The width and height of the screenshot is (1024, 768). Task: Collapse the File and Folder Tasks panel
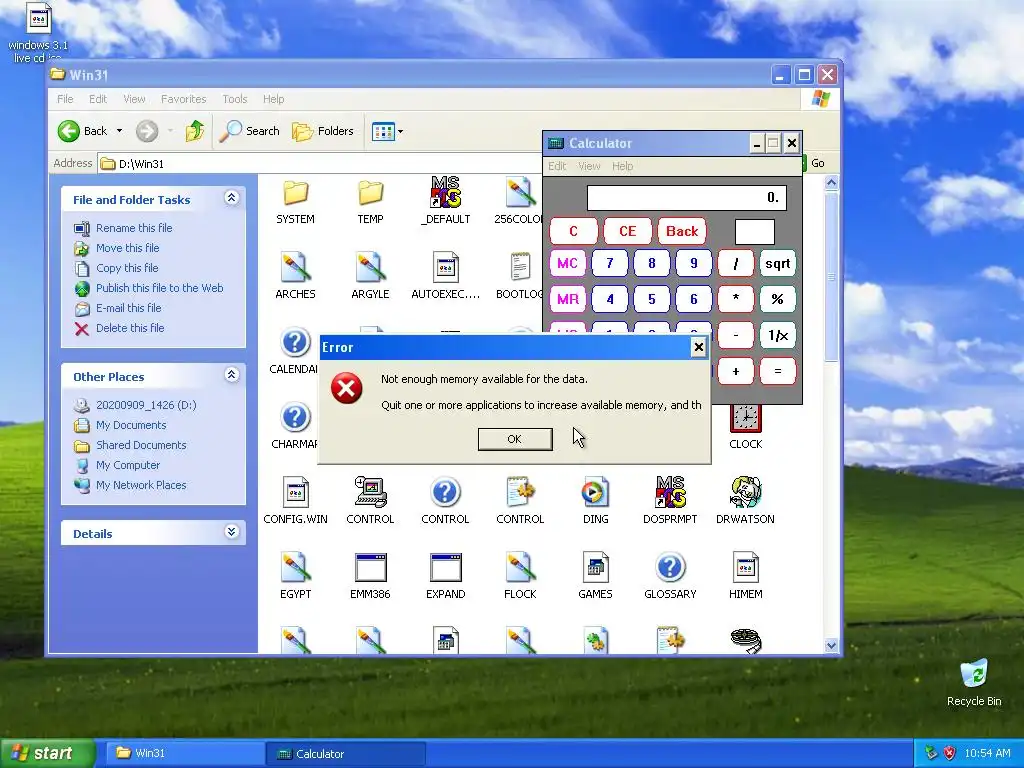pyautogui.click(x=231, y=198)
